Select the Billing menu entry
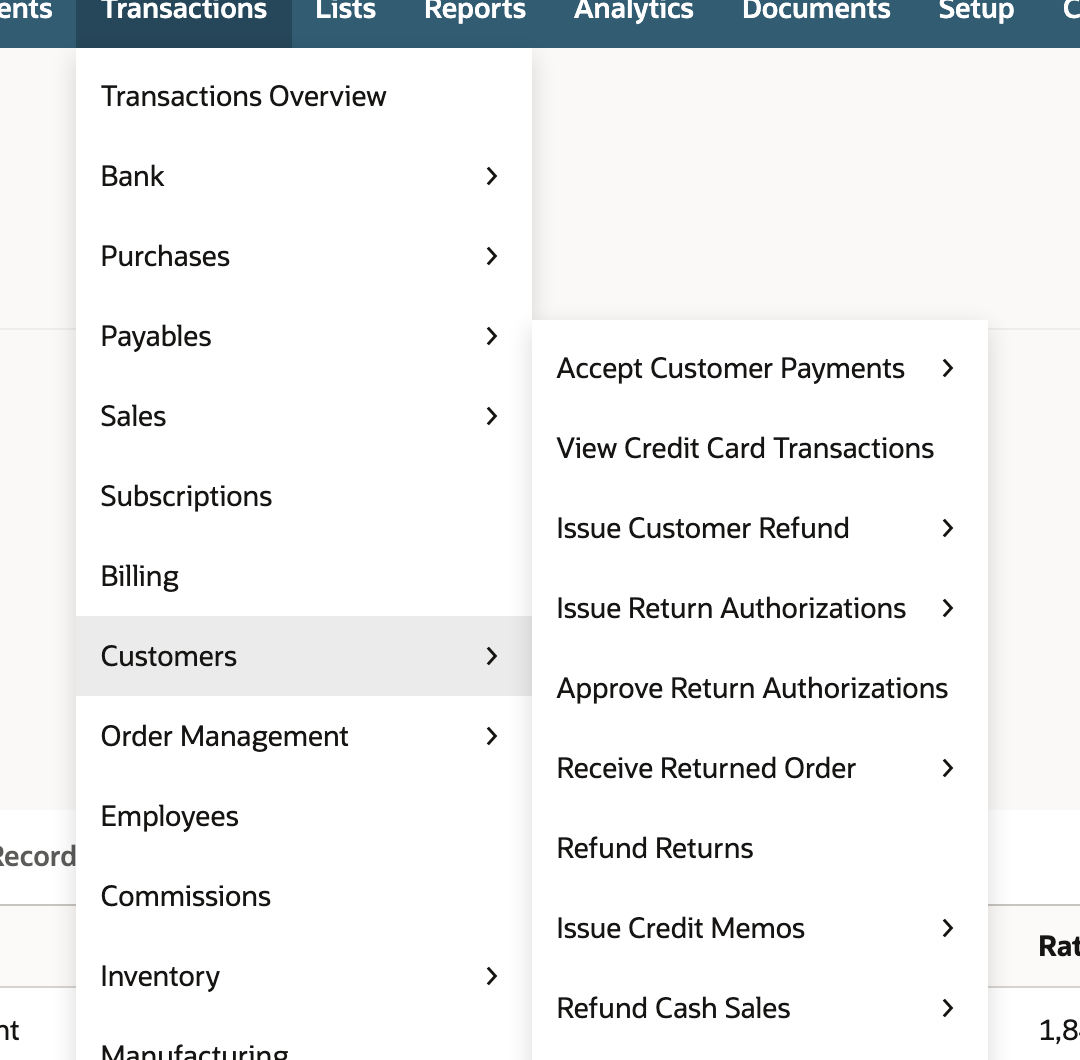 [304, 576]
